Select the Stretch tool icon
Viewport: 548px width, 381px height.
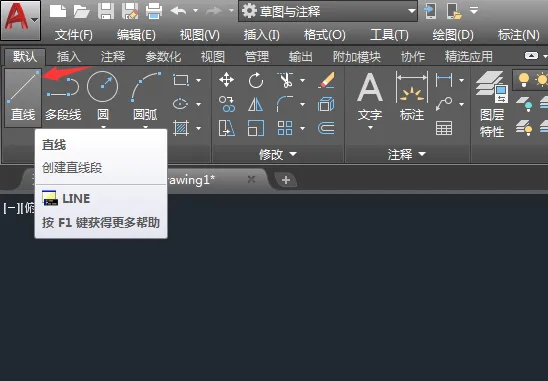[226, 128]
